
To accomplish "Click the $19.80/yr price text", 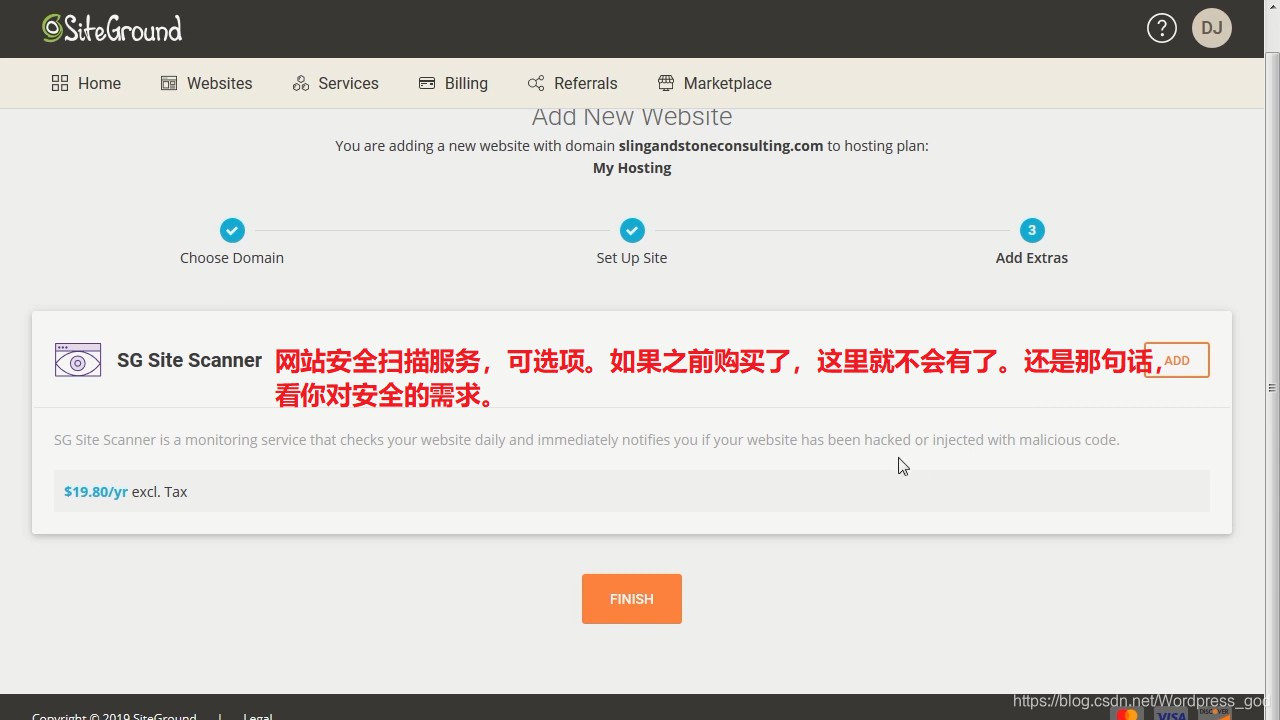I will [x=96, y=492].
